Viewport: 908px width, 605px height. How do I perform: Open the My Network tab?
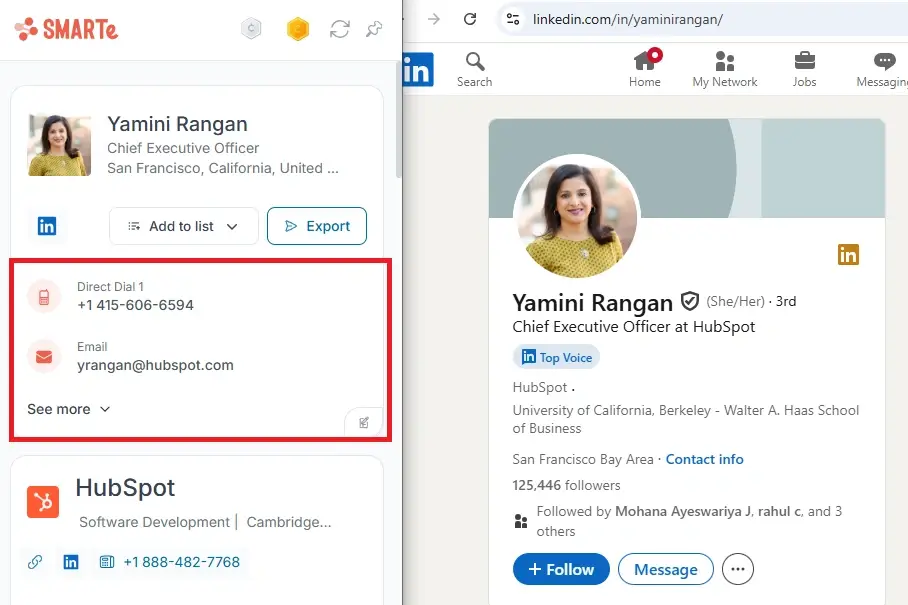pos(725,69)
